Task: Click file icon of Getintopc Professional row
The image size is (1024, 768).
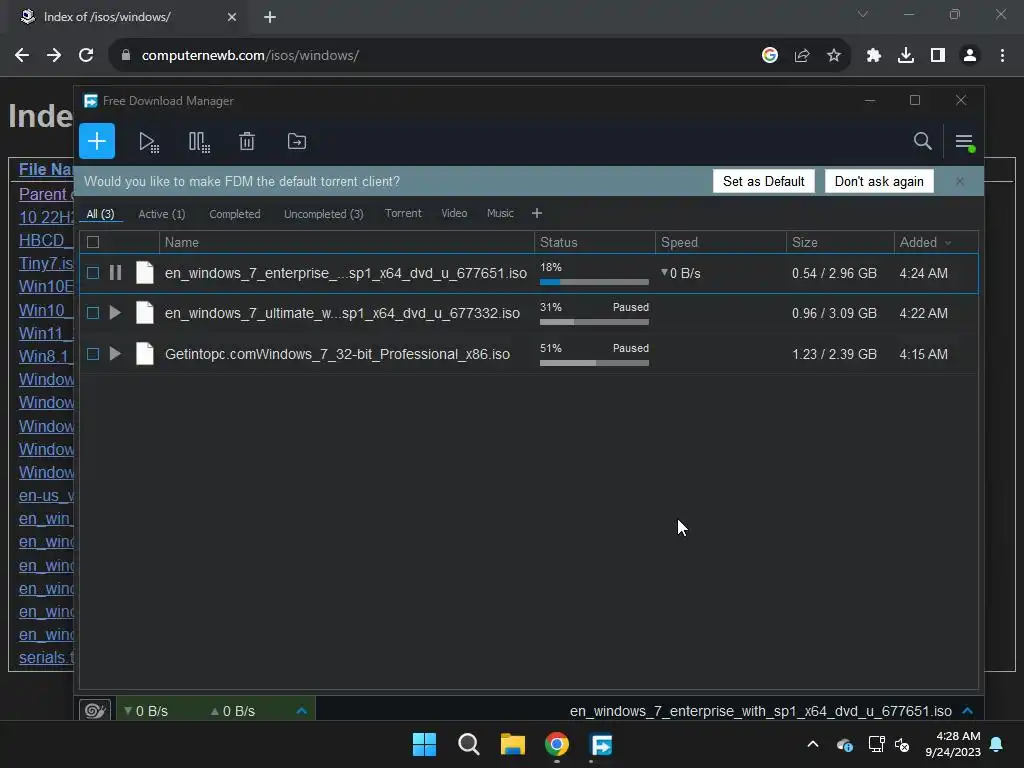Action: [144, 354]
